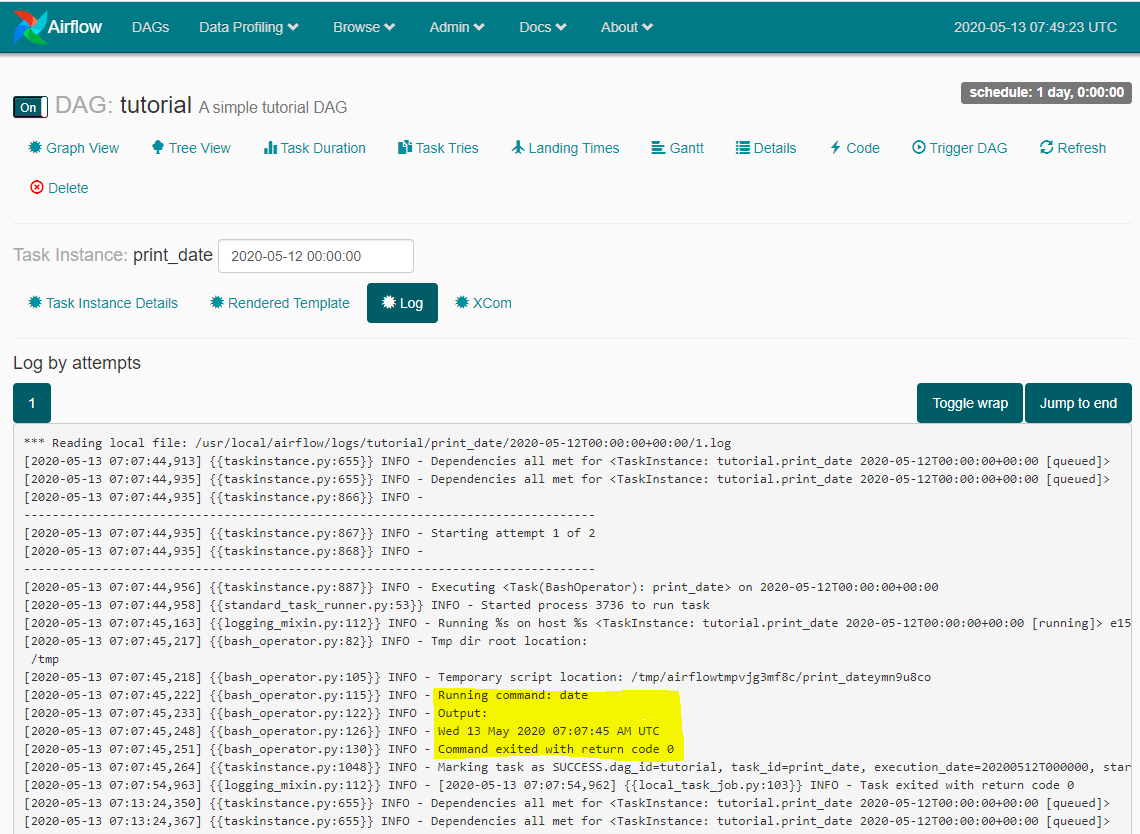Click the Tree View tree icon

(x=158, y=148)
